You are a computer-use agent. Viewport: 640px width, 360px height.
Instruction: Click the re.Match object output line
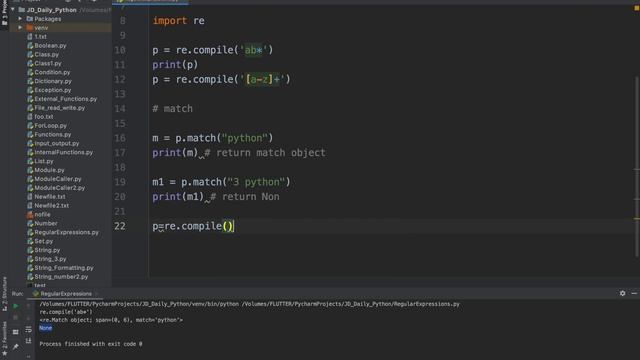tap(111, 320)
